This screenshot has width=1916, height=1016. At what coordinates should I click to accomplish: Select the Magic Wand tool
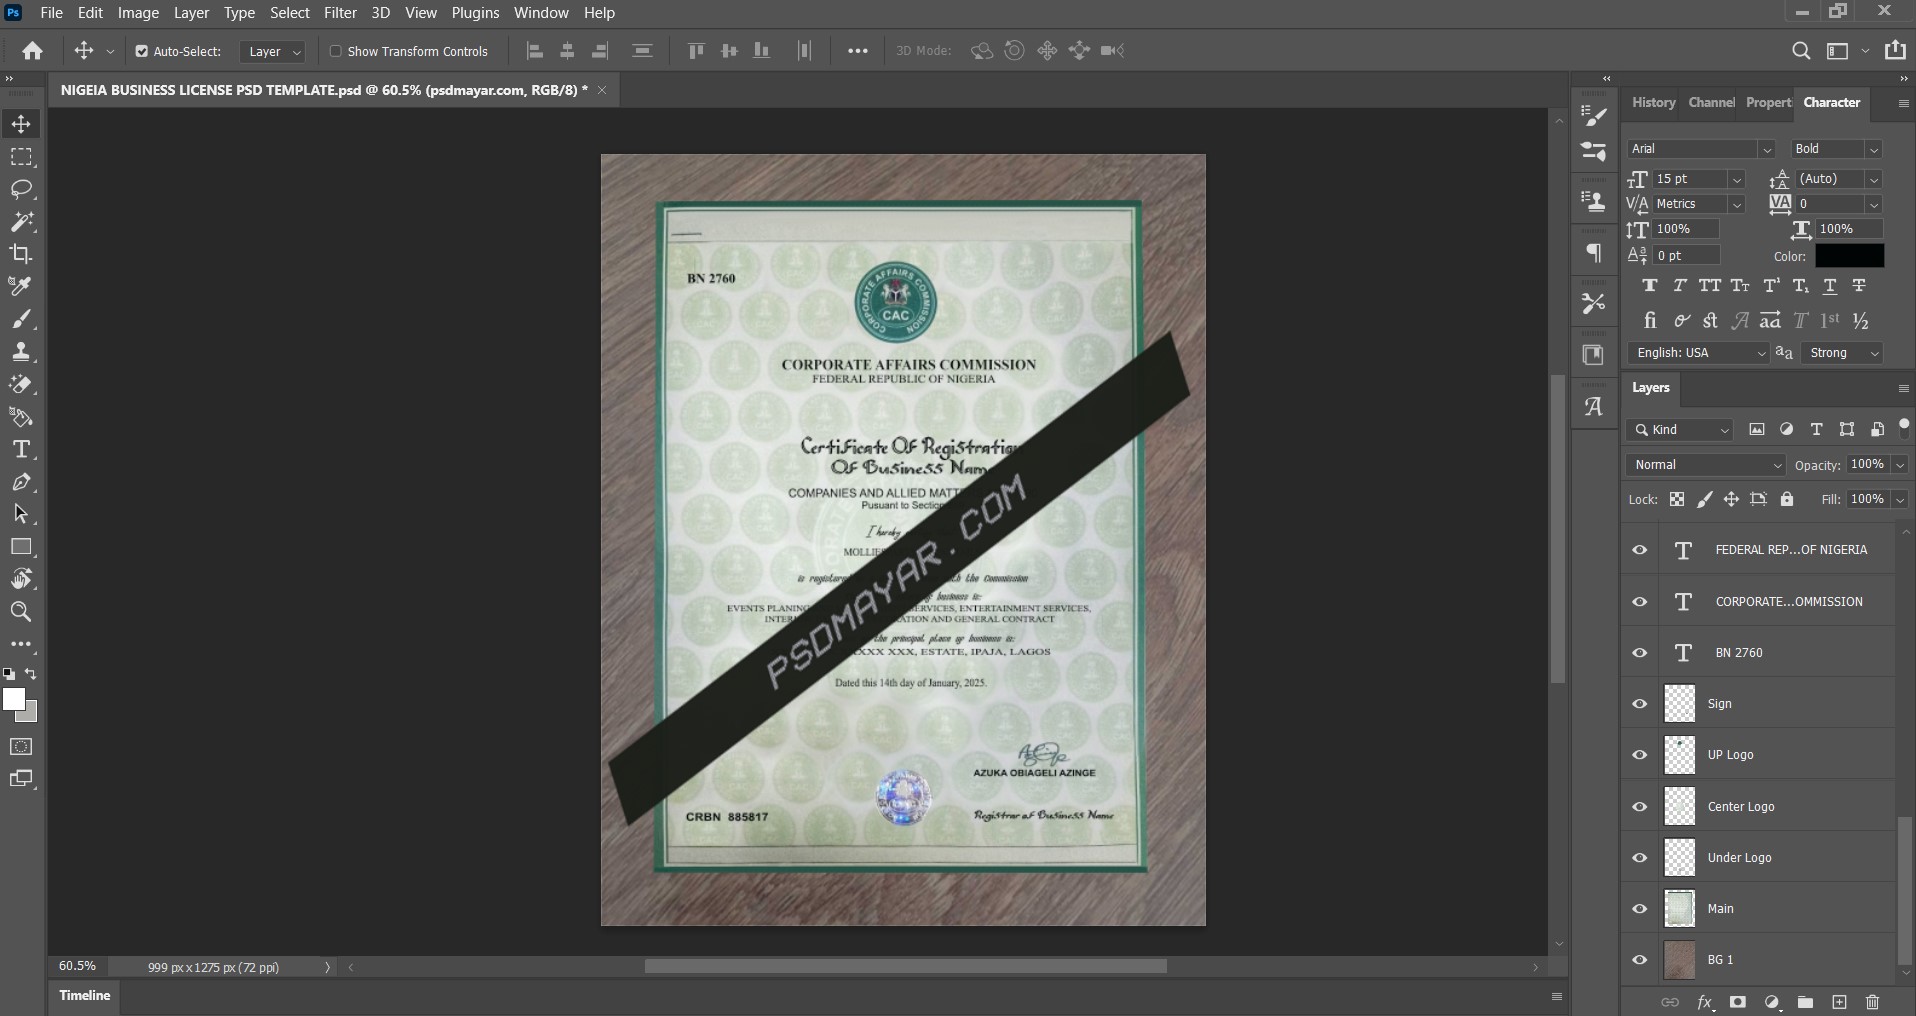tap(21, 221)
